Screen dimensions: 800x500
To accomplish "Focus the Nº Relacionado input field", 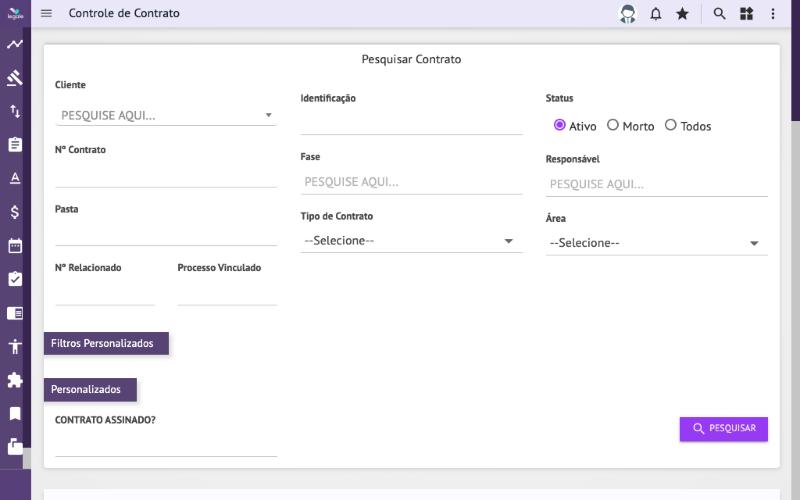I will click(105, 294).
